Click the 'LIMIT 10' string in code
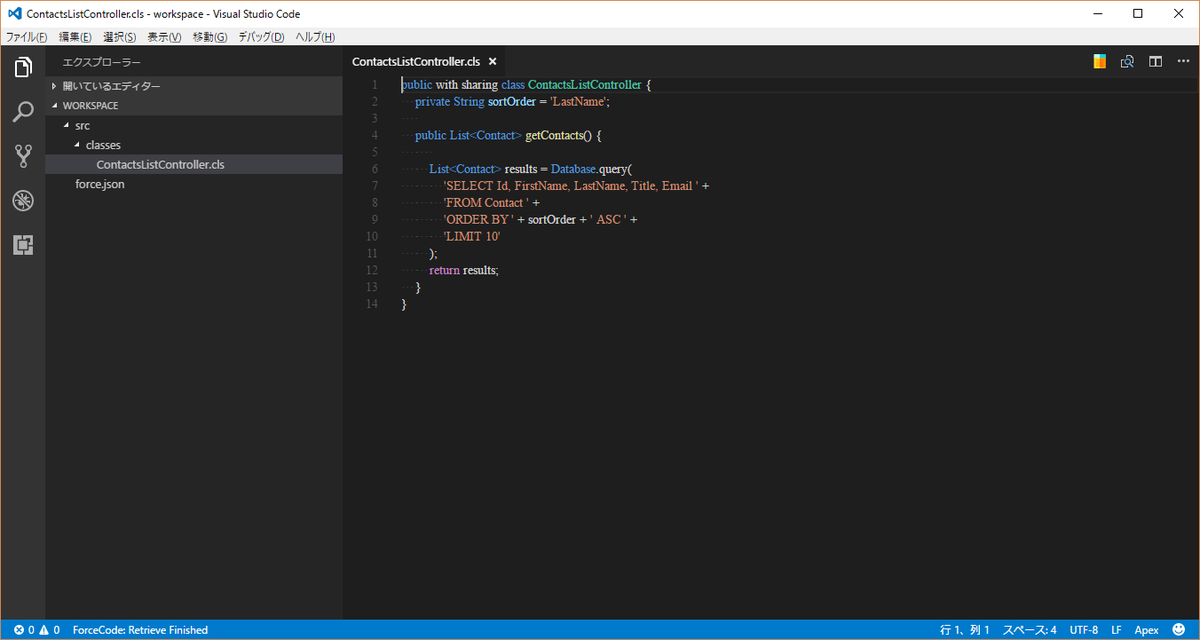This screenshot has width=1200, height=640. click(472, 236)
